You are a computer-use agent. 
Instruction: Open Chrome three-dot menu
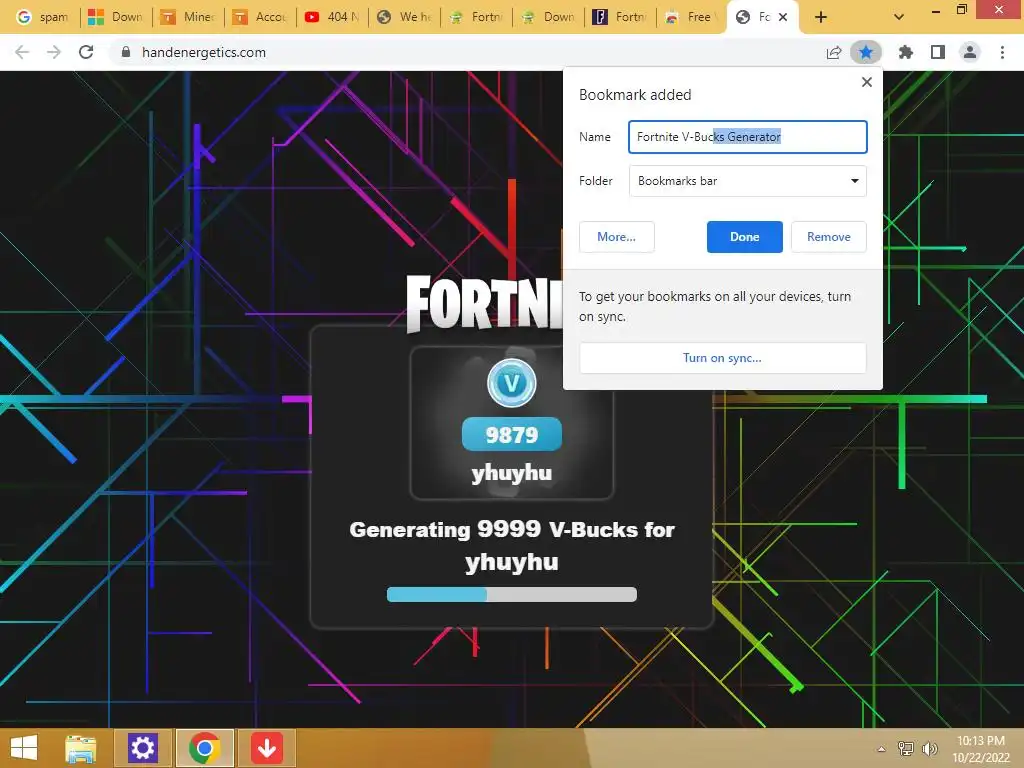point(1002,52)
